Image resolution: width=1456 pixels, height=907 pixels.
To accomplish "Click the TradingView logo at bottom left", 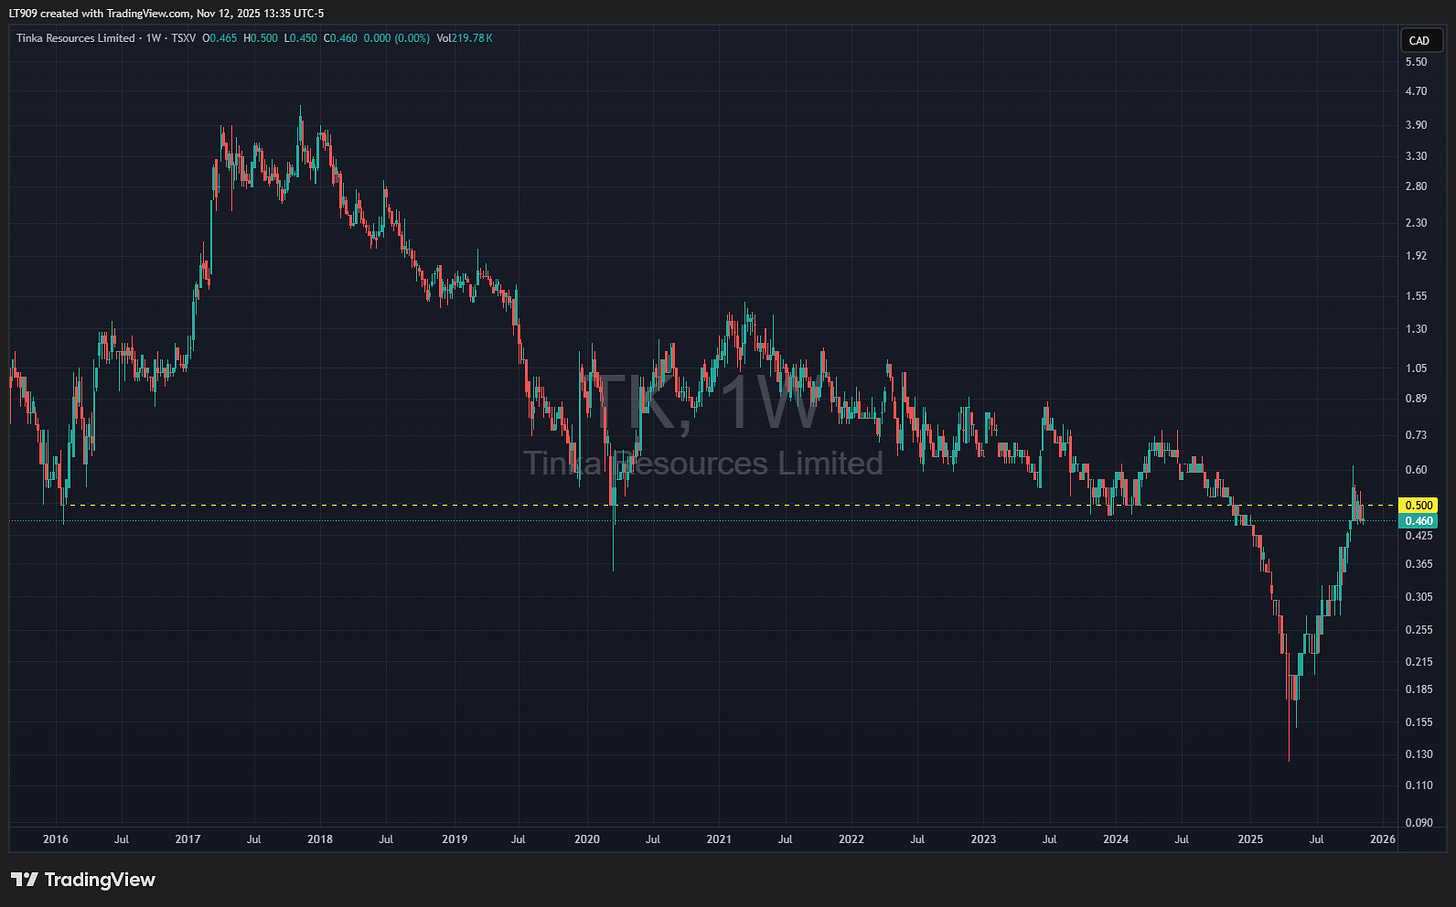I will (83, 880).
